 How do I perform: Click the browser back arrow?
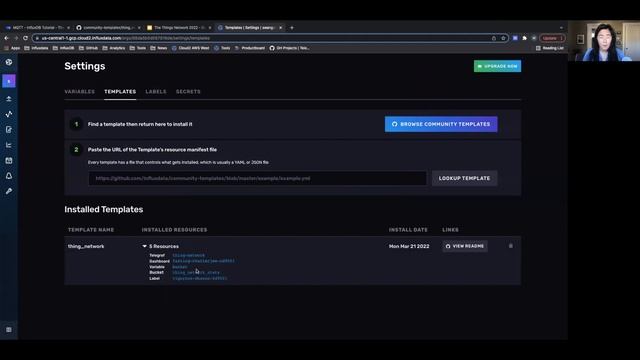(7, 38)
